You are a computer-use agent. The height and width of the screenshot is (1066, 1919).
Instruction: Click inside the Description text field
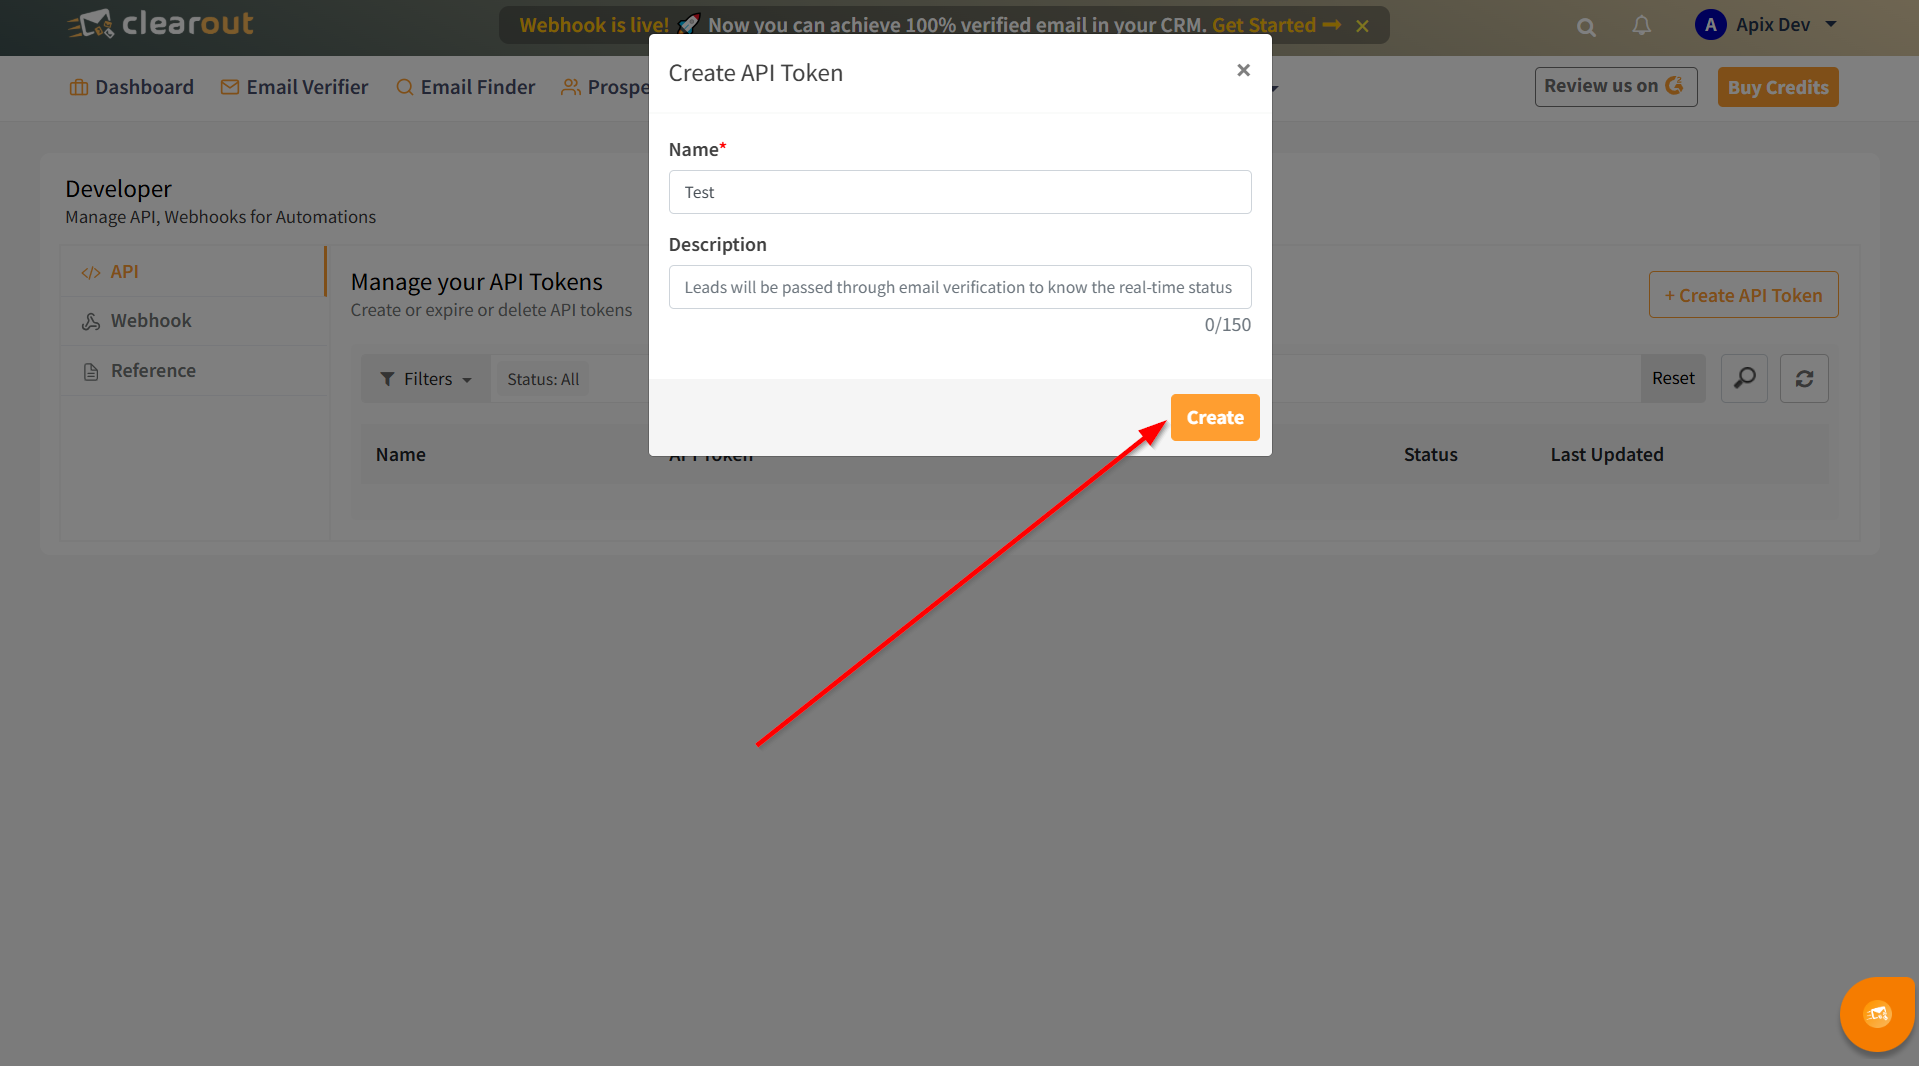tap(959, 287)
